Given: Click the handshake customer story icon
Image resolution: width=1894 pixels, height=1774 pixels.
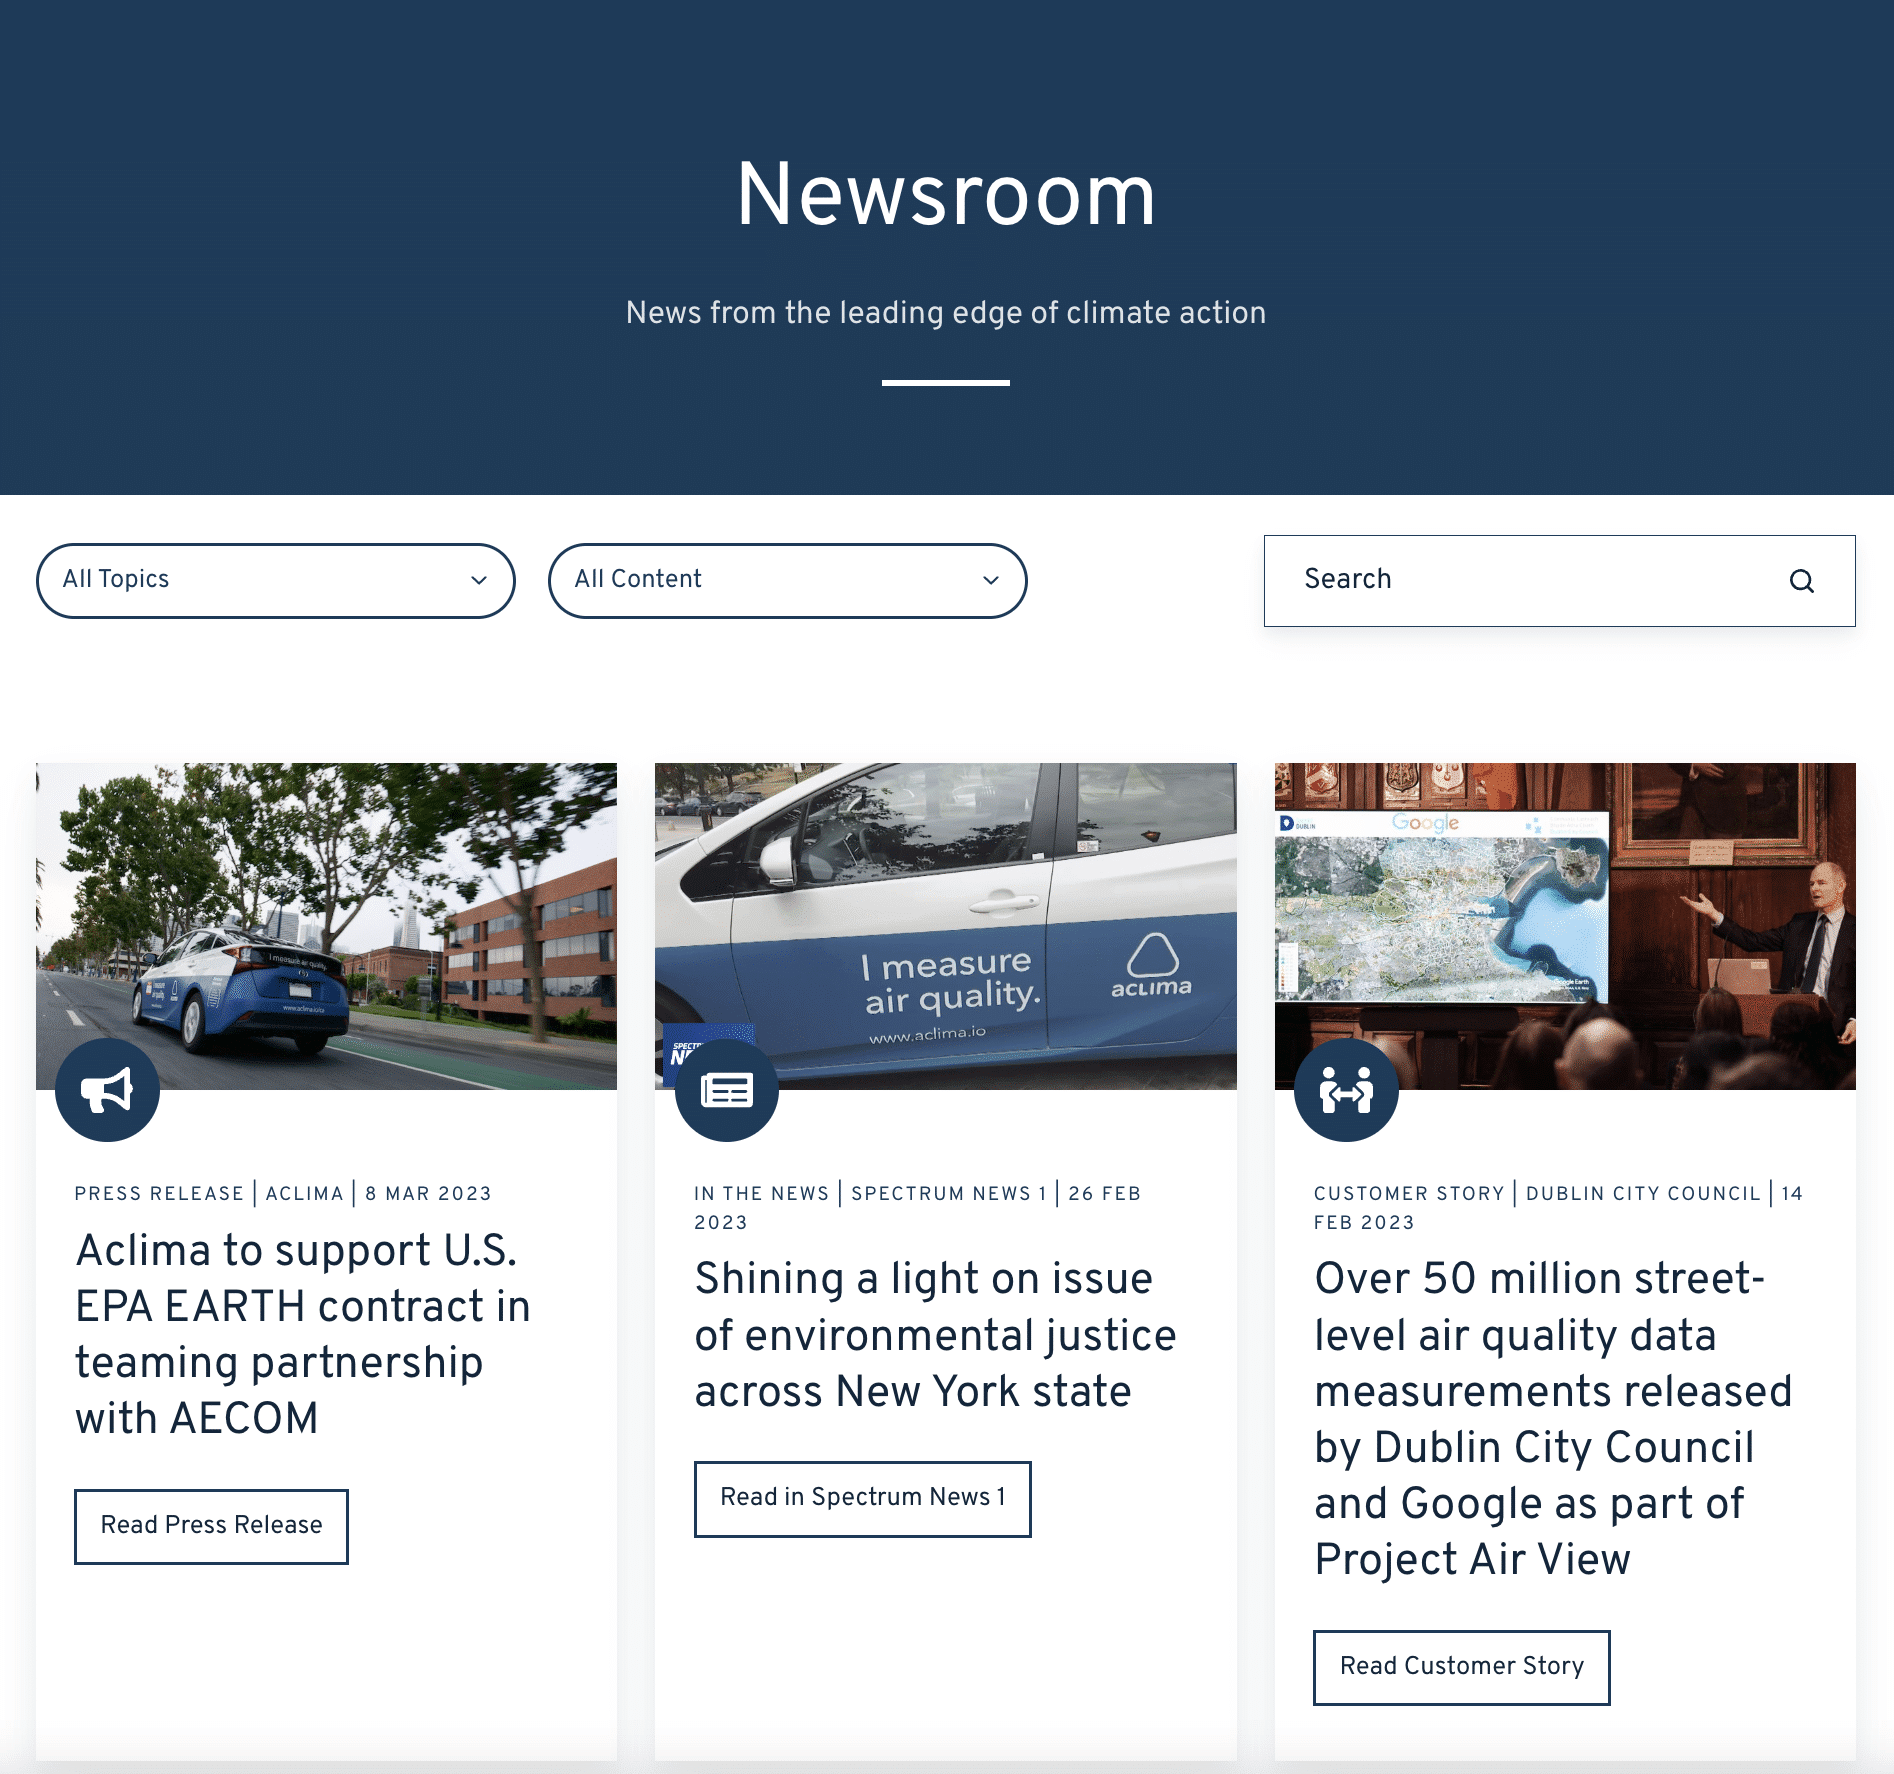Looking at the screenshot, I should [x=1348, y=1091].
